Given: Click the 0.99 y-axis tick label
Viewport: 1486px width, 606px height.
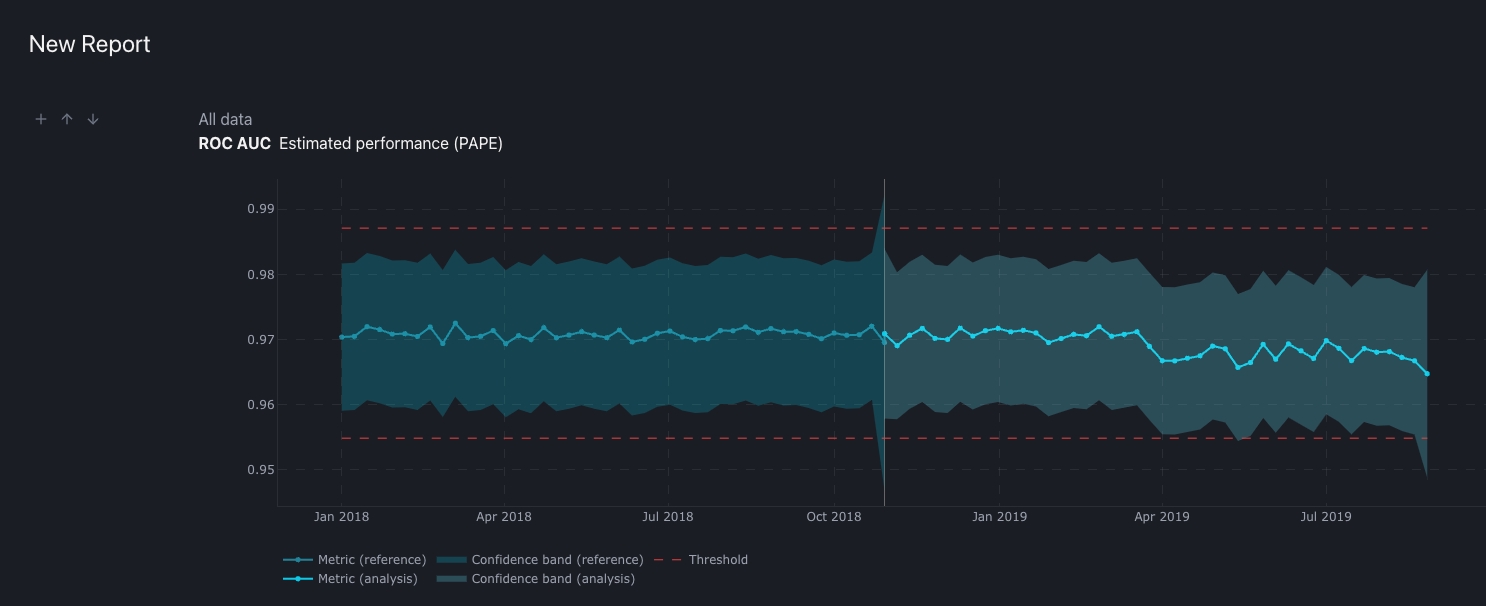Looking at the screenshot, I should (x=260, y=210).
